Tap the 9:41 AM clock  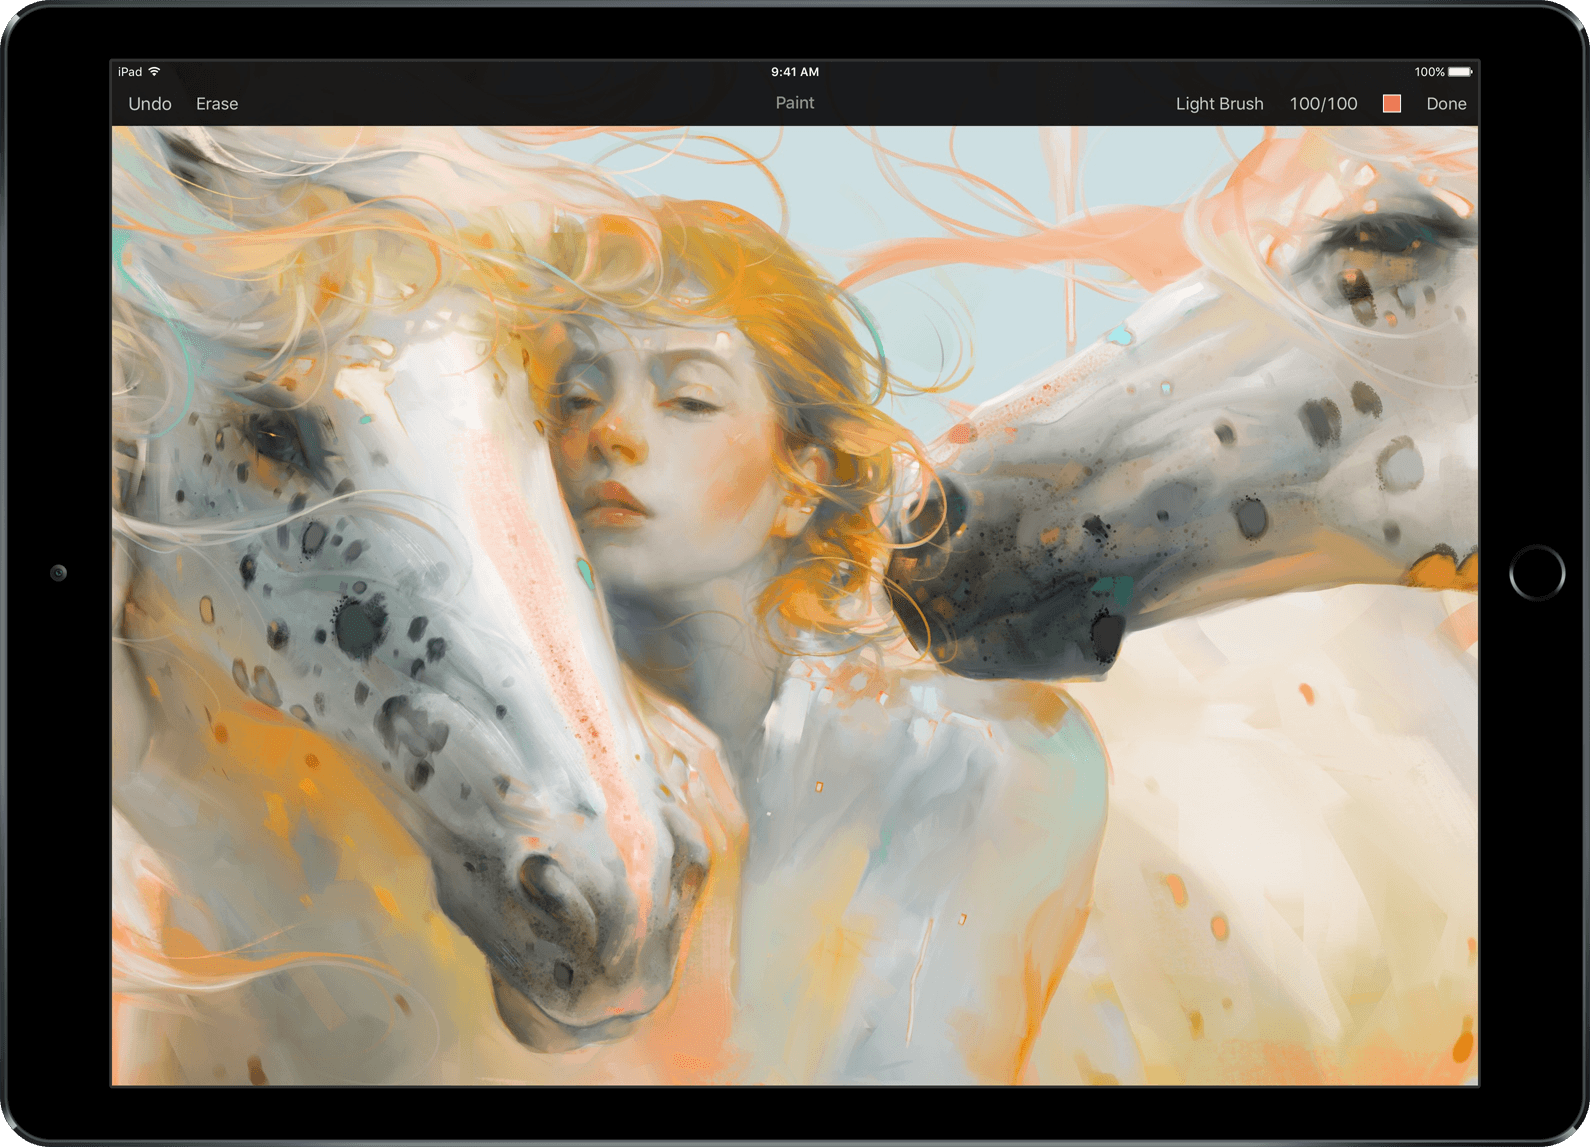click(x=795, y=72)
